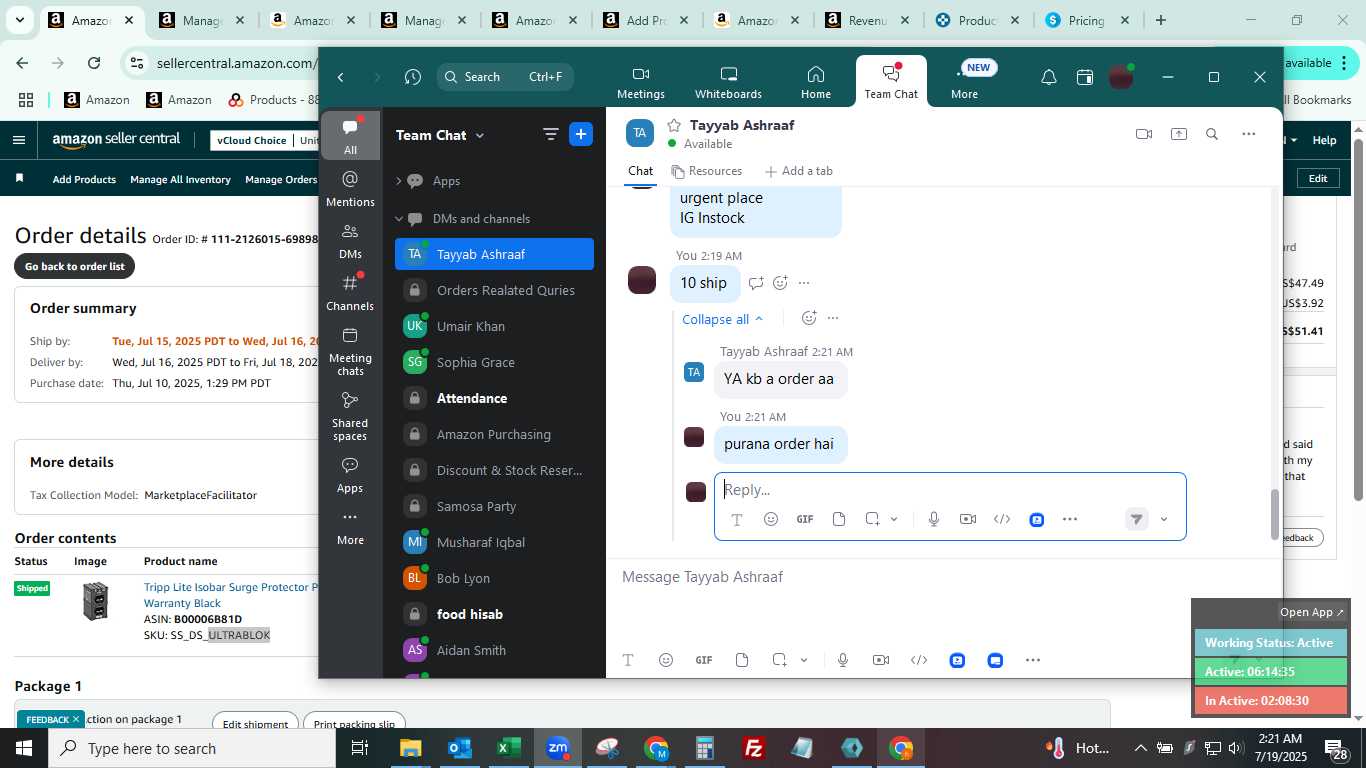1366x768 pixels.
Task: Click the blue plus new chat button
Action: (581, 134)
